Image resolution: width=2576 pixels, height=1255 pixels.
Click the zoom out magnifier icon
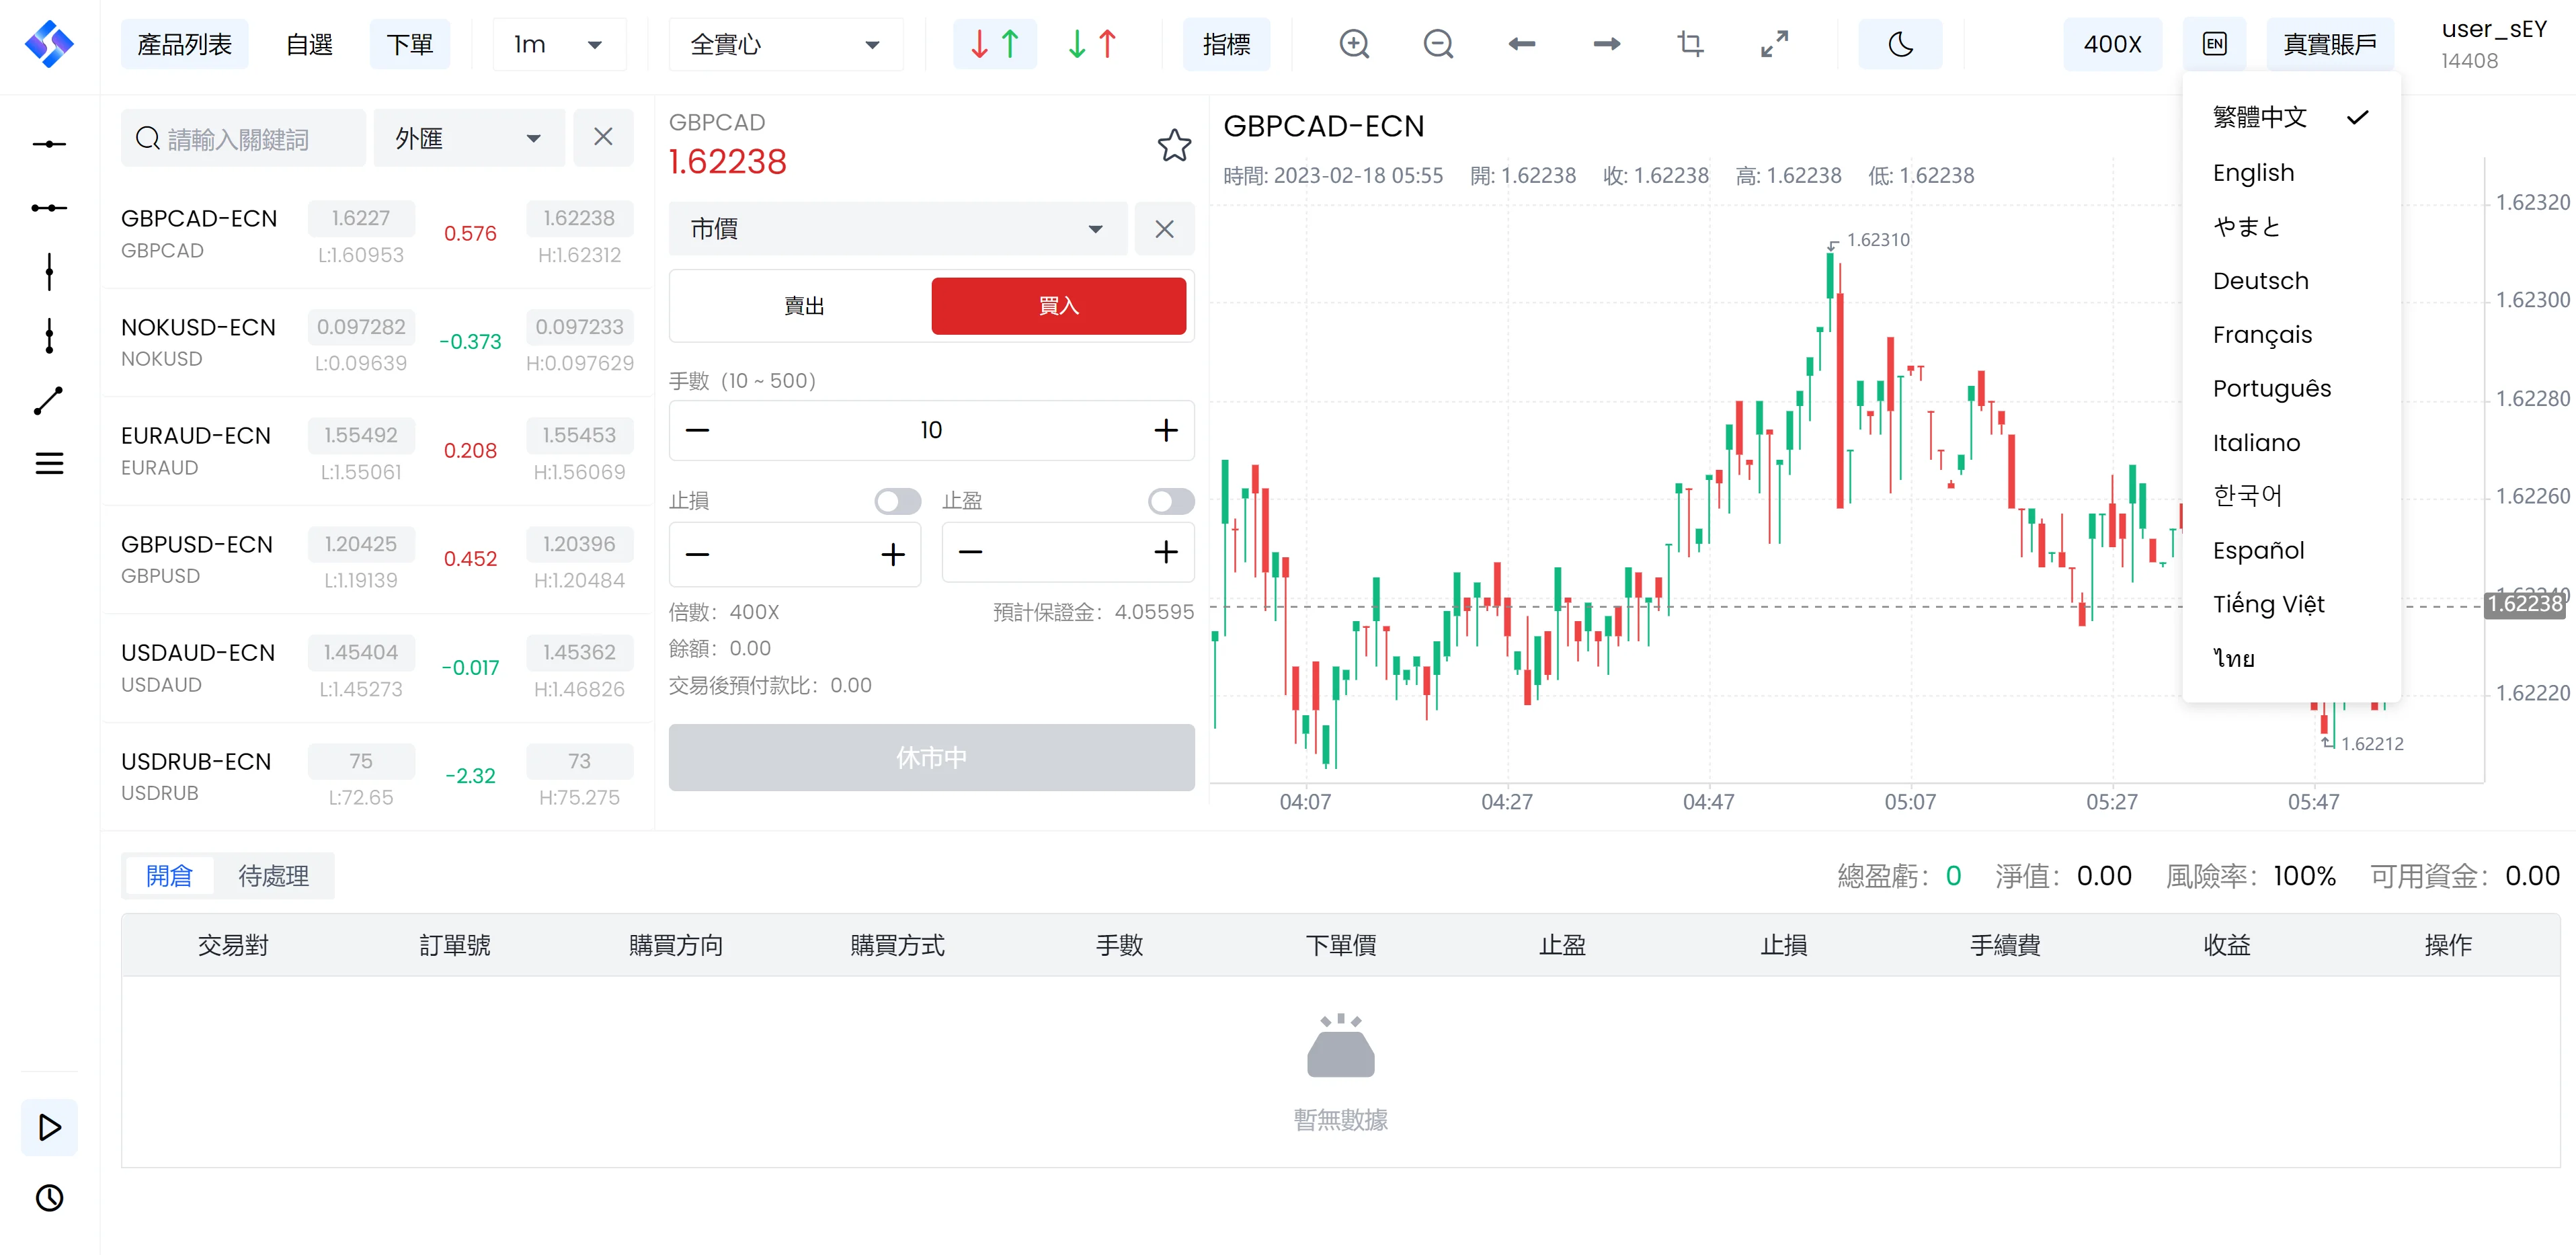pos(1438,44)
